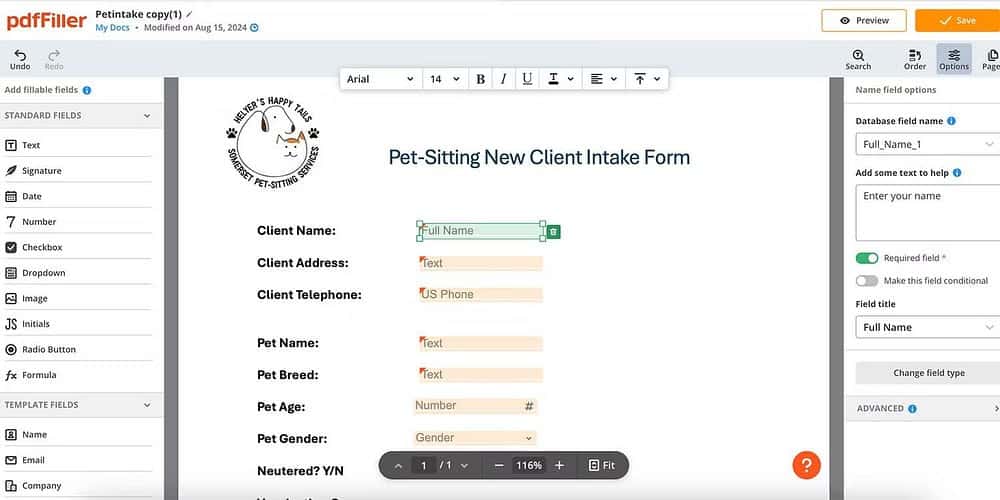
Task: Enable Make this field conditional toggle
Action: [867, 281]
